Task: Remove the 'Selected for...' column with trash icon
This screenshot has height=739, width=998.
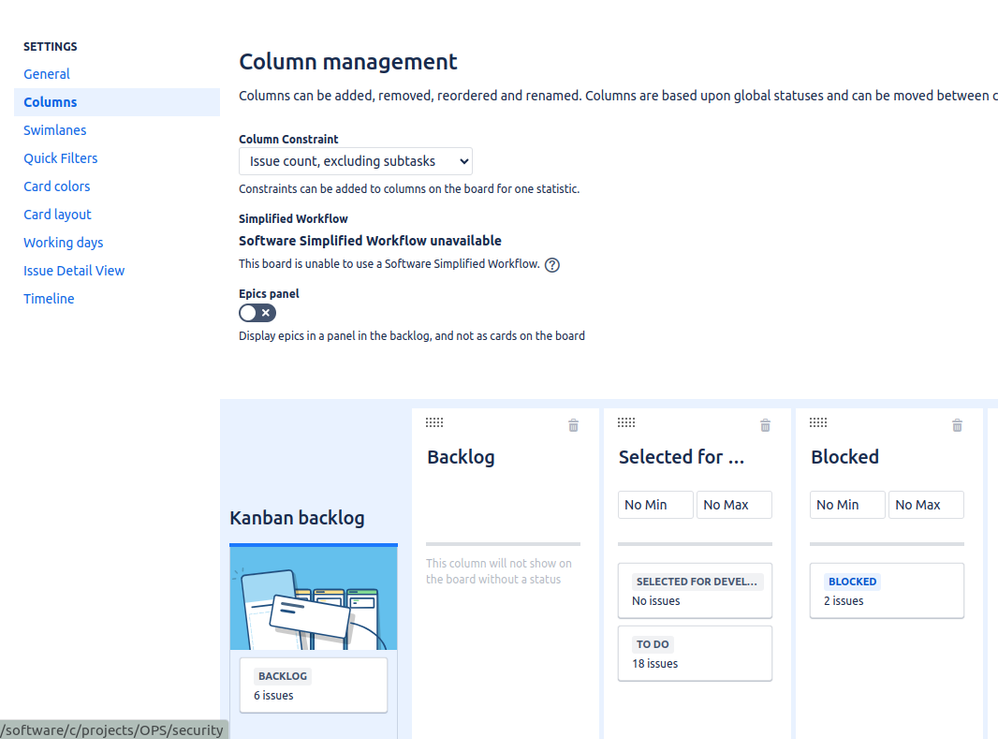Action: coord(765,424)
